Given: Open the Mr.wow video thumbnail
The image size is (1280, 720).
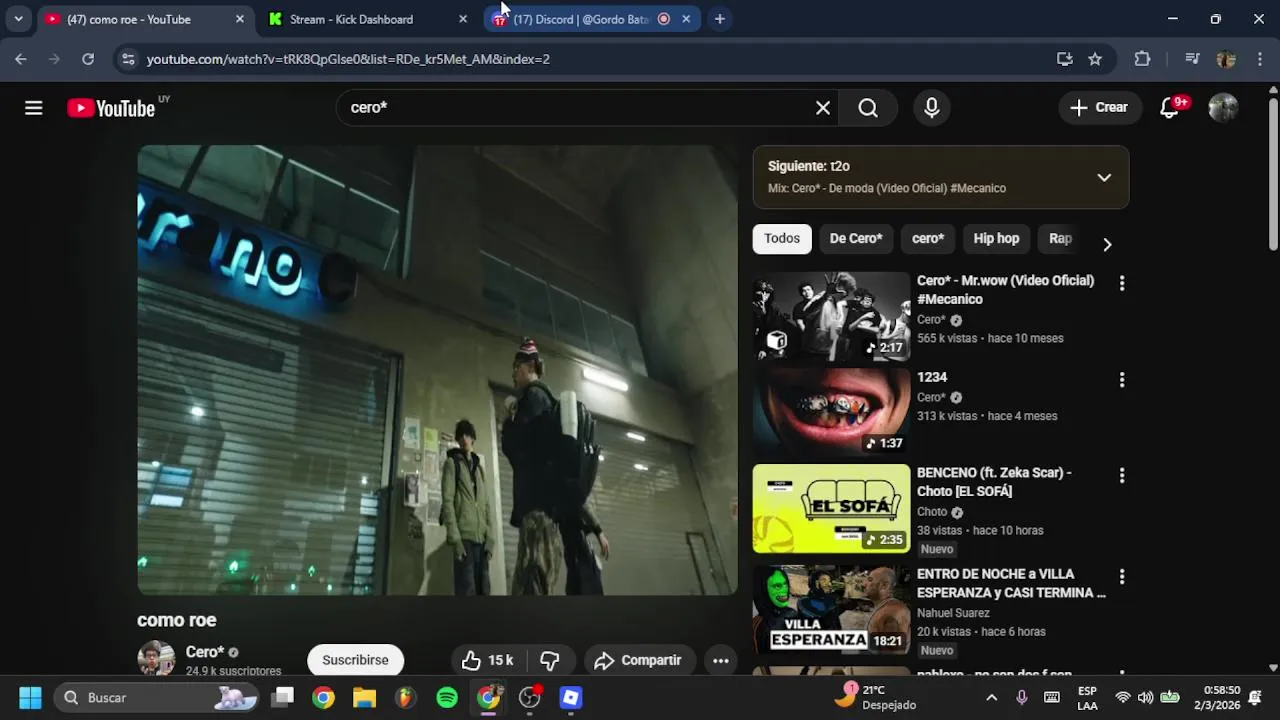Looking at the screenshot, I should [831, 316].
